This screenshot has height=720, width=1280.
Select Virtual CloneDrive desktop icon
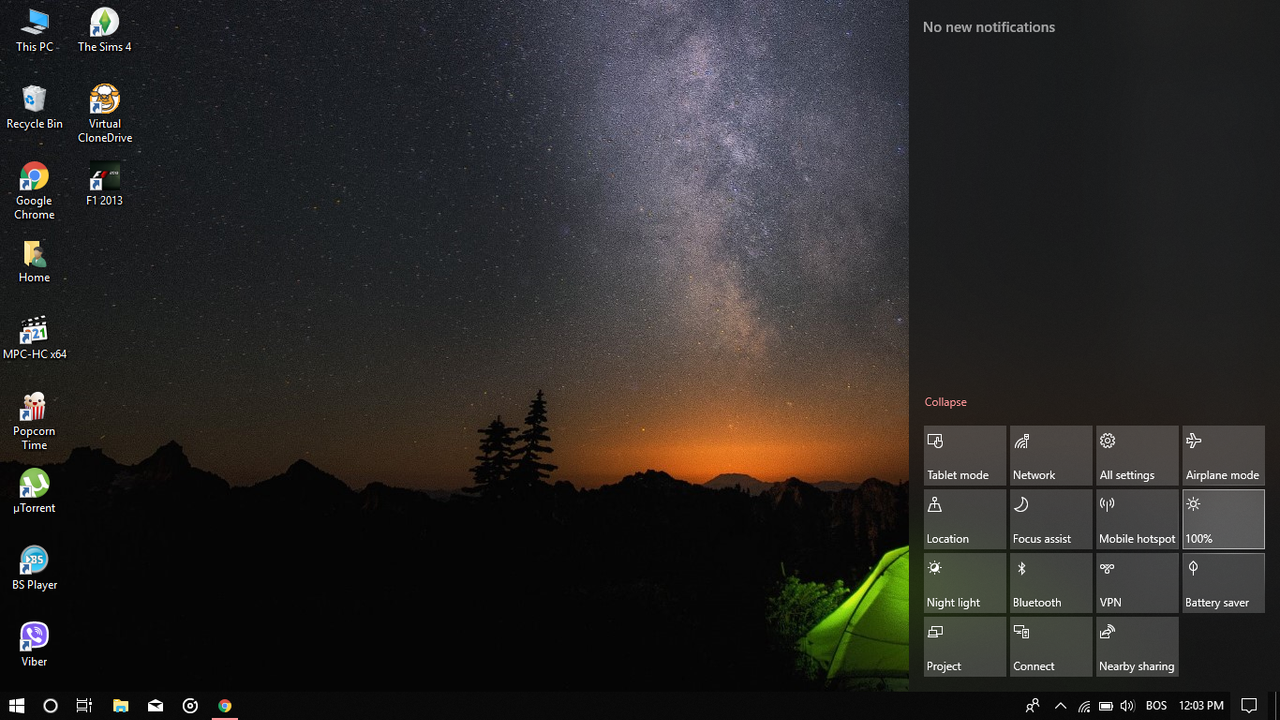pyautogui.click(x=104, y=114)
